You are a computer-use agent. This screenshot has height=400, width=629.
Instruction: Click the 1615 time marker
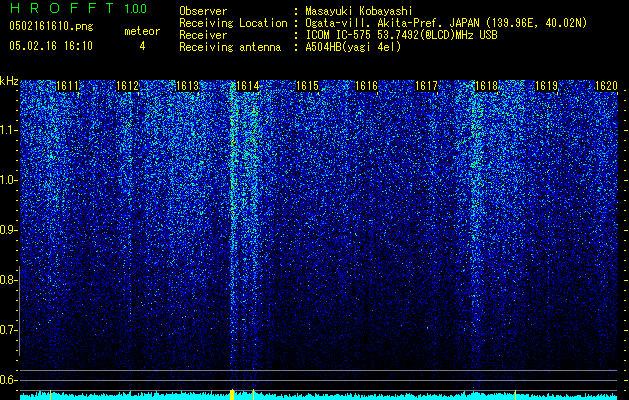(x=307, y=86)
